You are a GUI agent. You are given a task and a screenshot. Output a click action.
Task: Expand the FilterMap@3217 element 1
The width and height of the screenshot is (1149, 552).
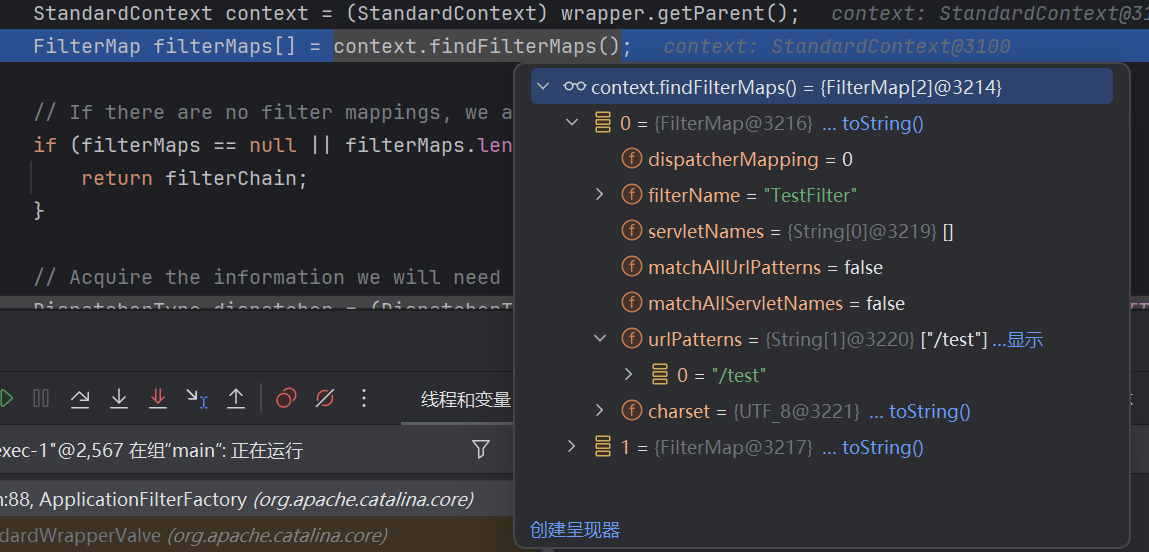click(572, 447)
